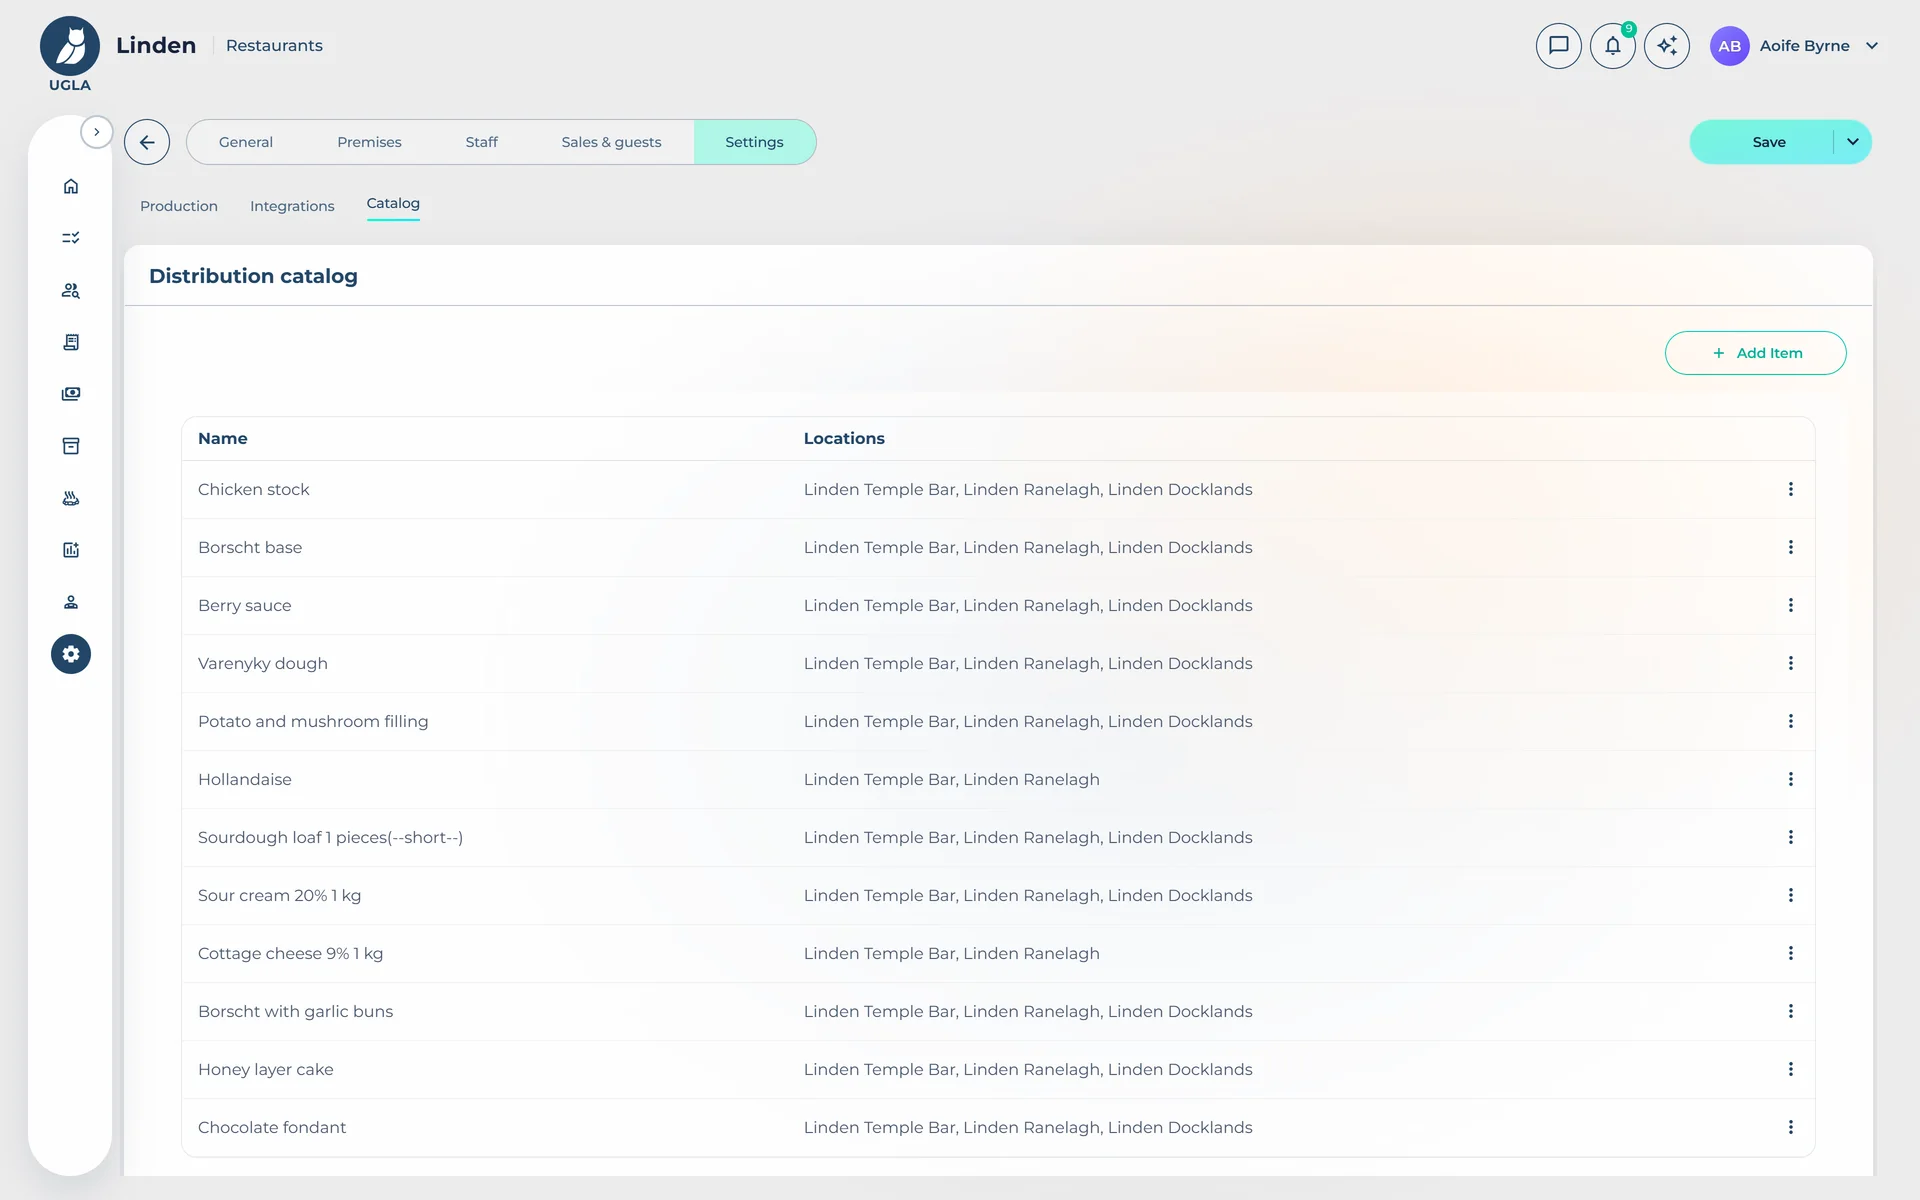The image size is (1920, 1200).
Task: Expand the Aoife Byrne user menu
Action: click(1872, 46)
